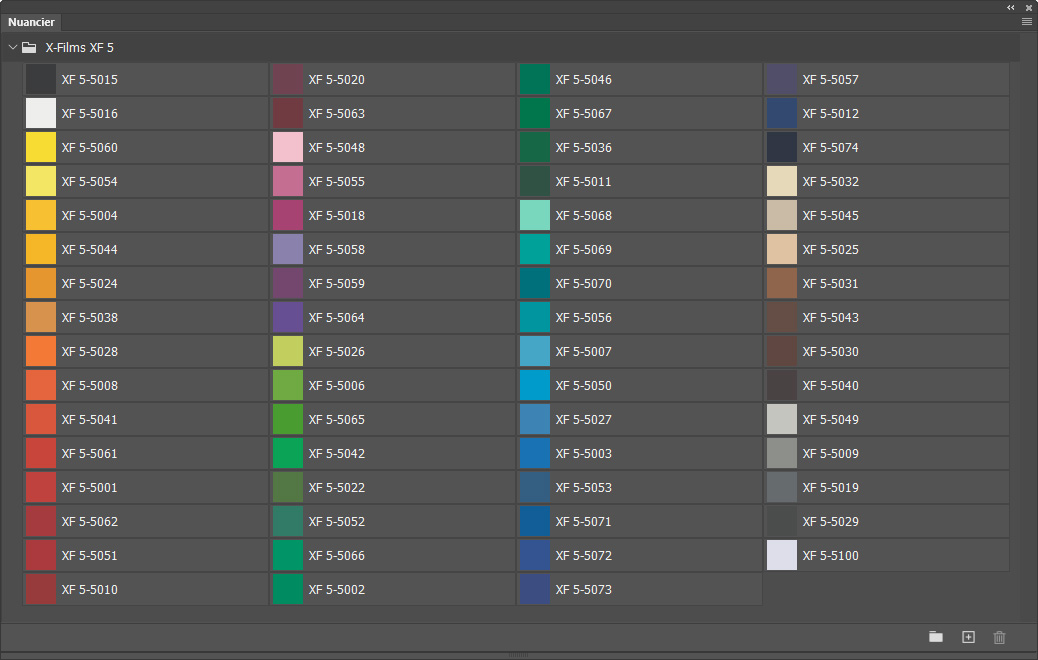This screenshot has width=1038, height=660.
Task: Create a new swatch with plus icon
Action: (968, 637)
